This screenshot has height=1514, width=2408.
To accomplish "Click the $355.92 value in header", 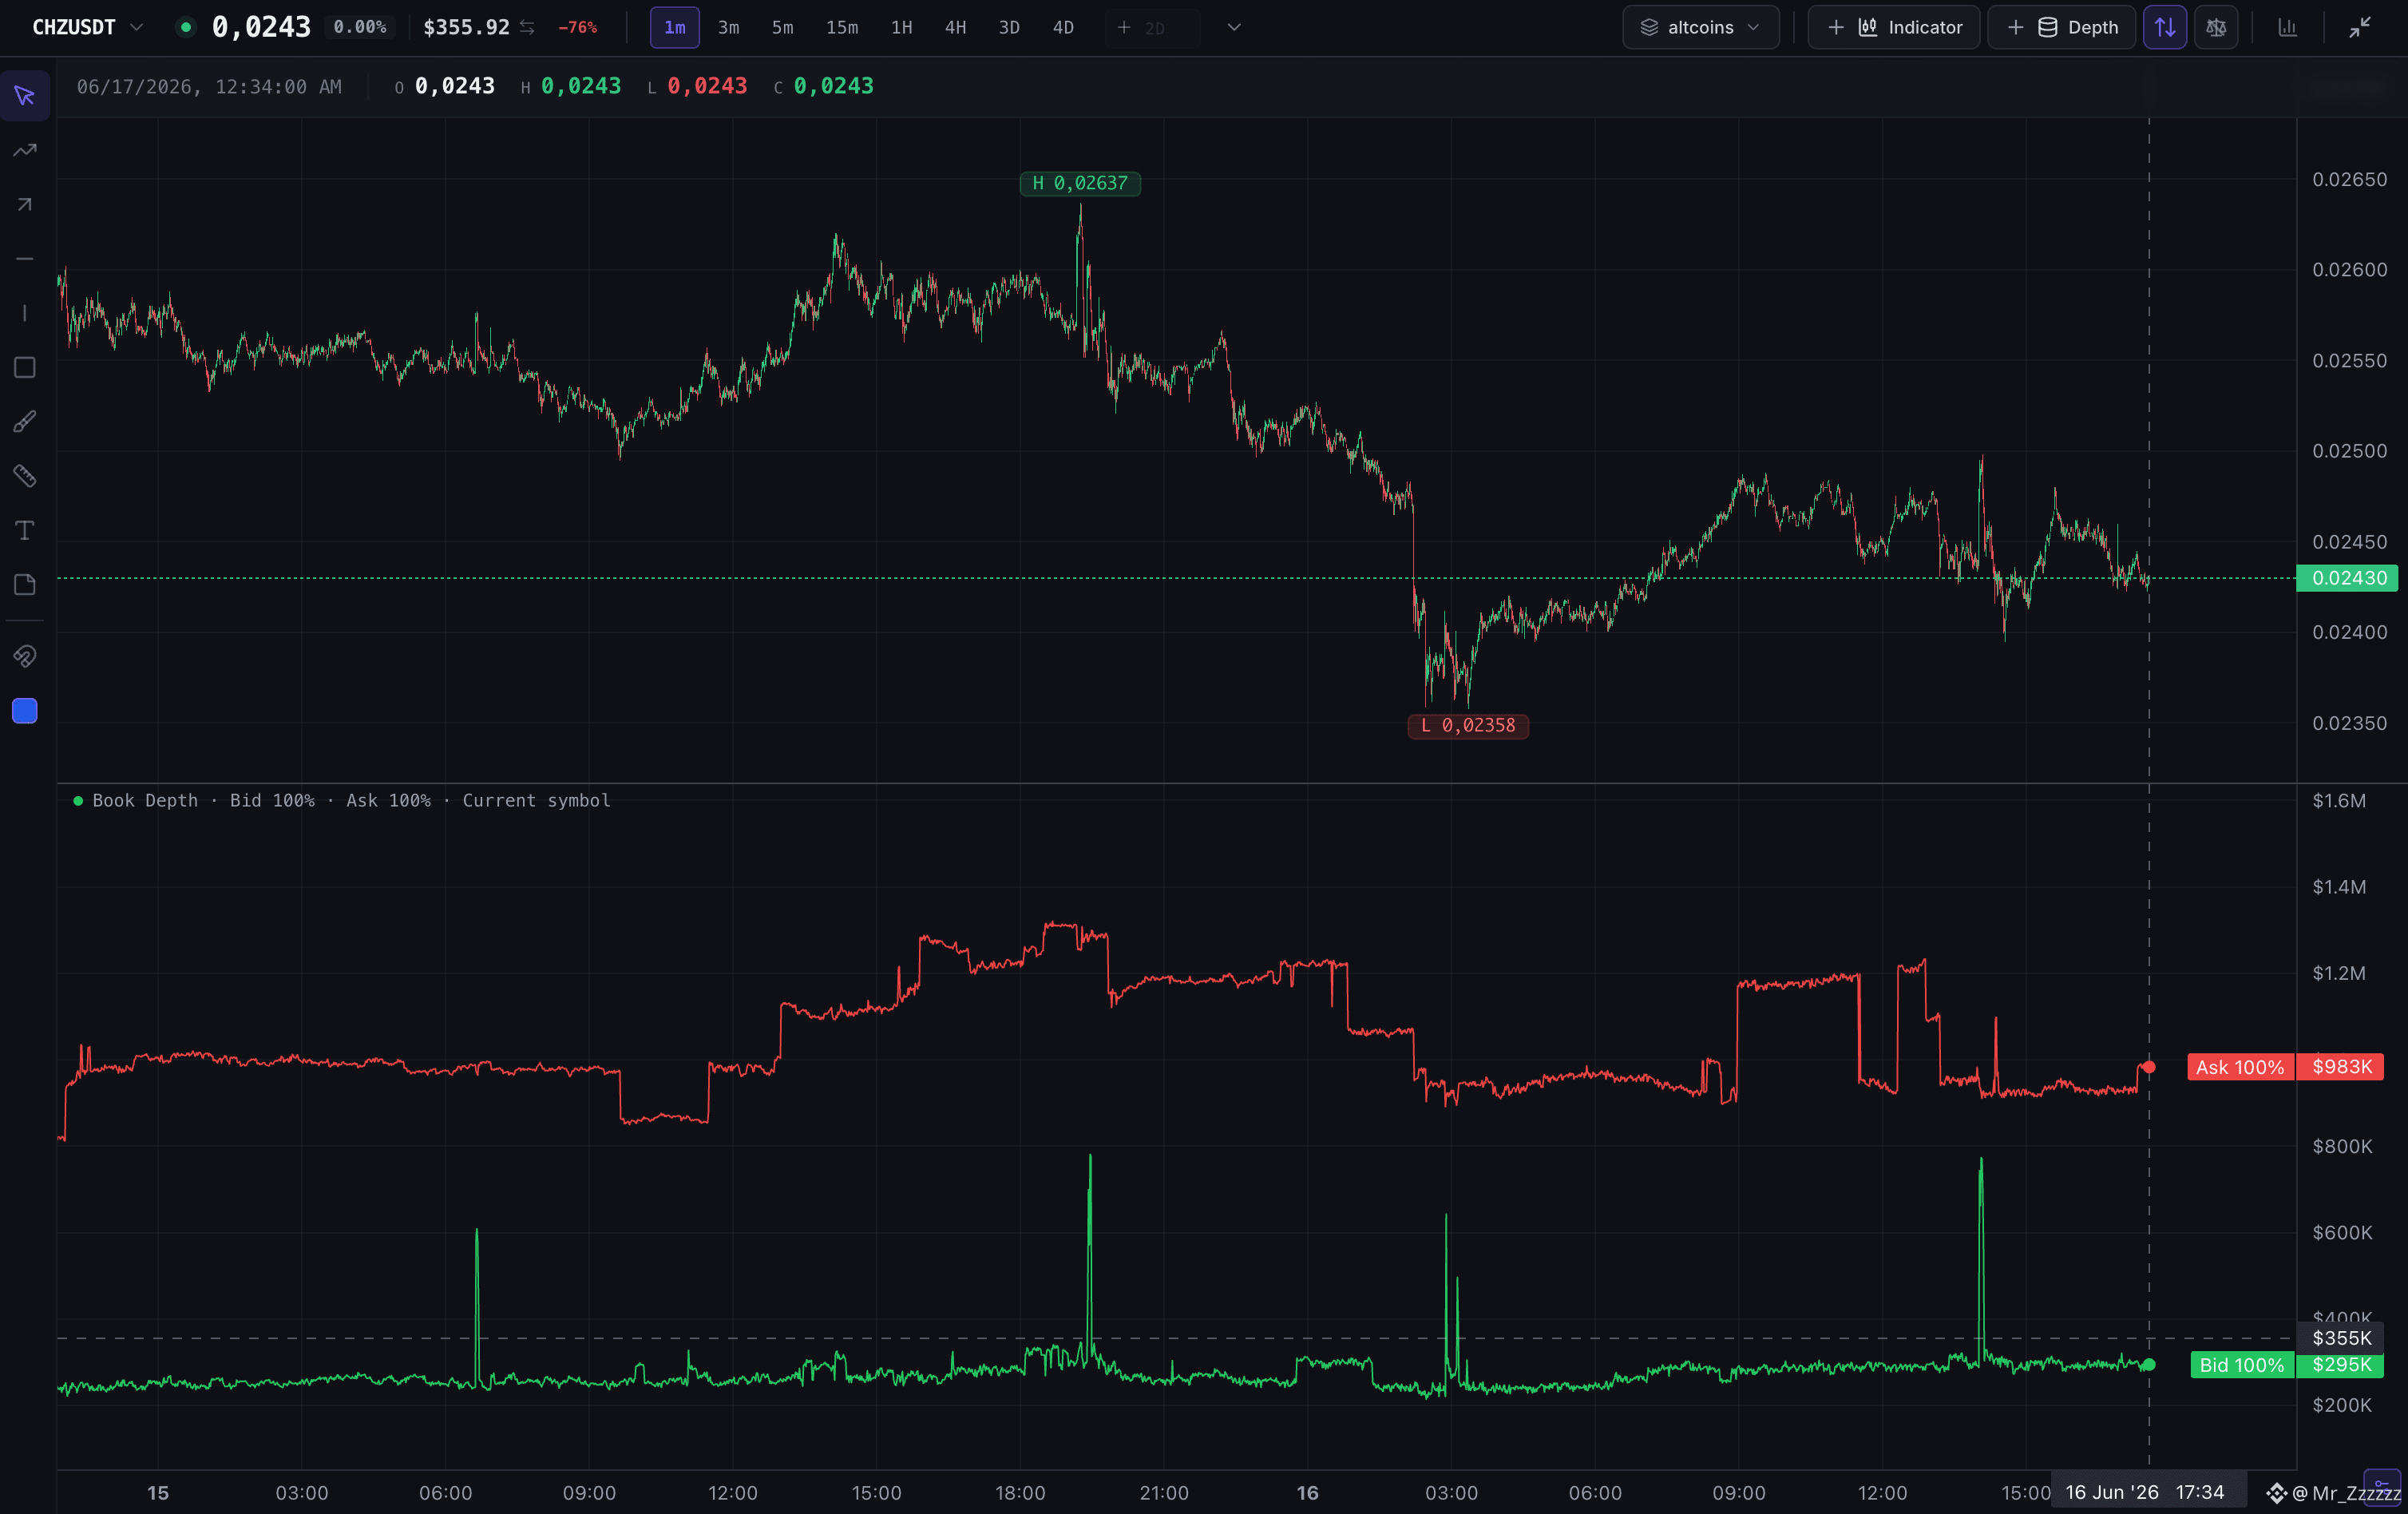I will coord(466,28).
